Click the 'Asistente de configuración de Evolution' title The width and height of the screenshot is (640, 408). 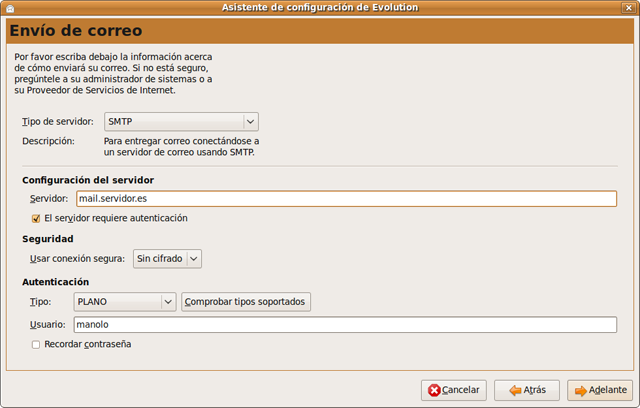click(320, 8)
